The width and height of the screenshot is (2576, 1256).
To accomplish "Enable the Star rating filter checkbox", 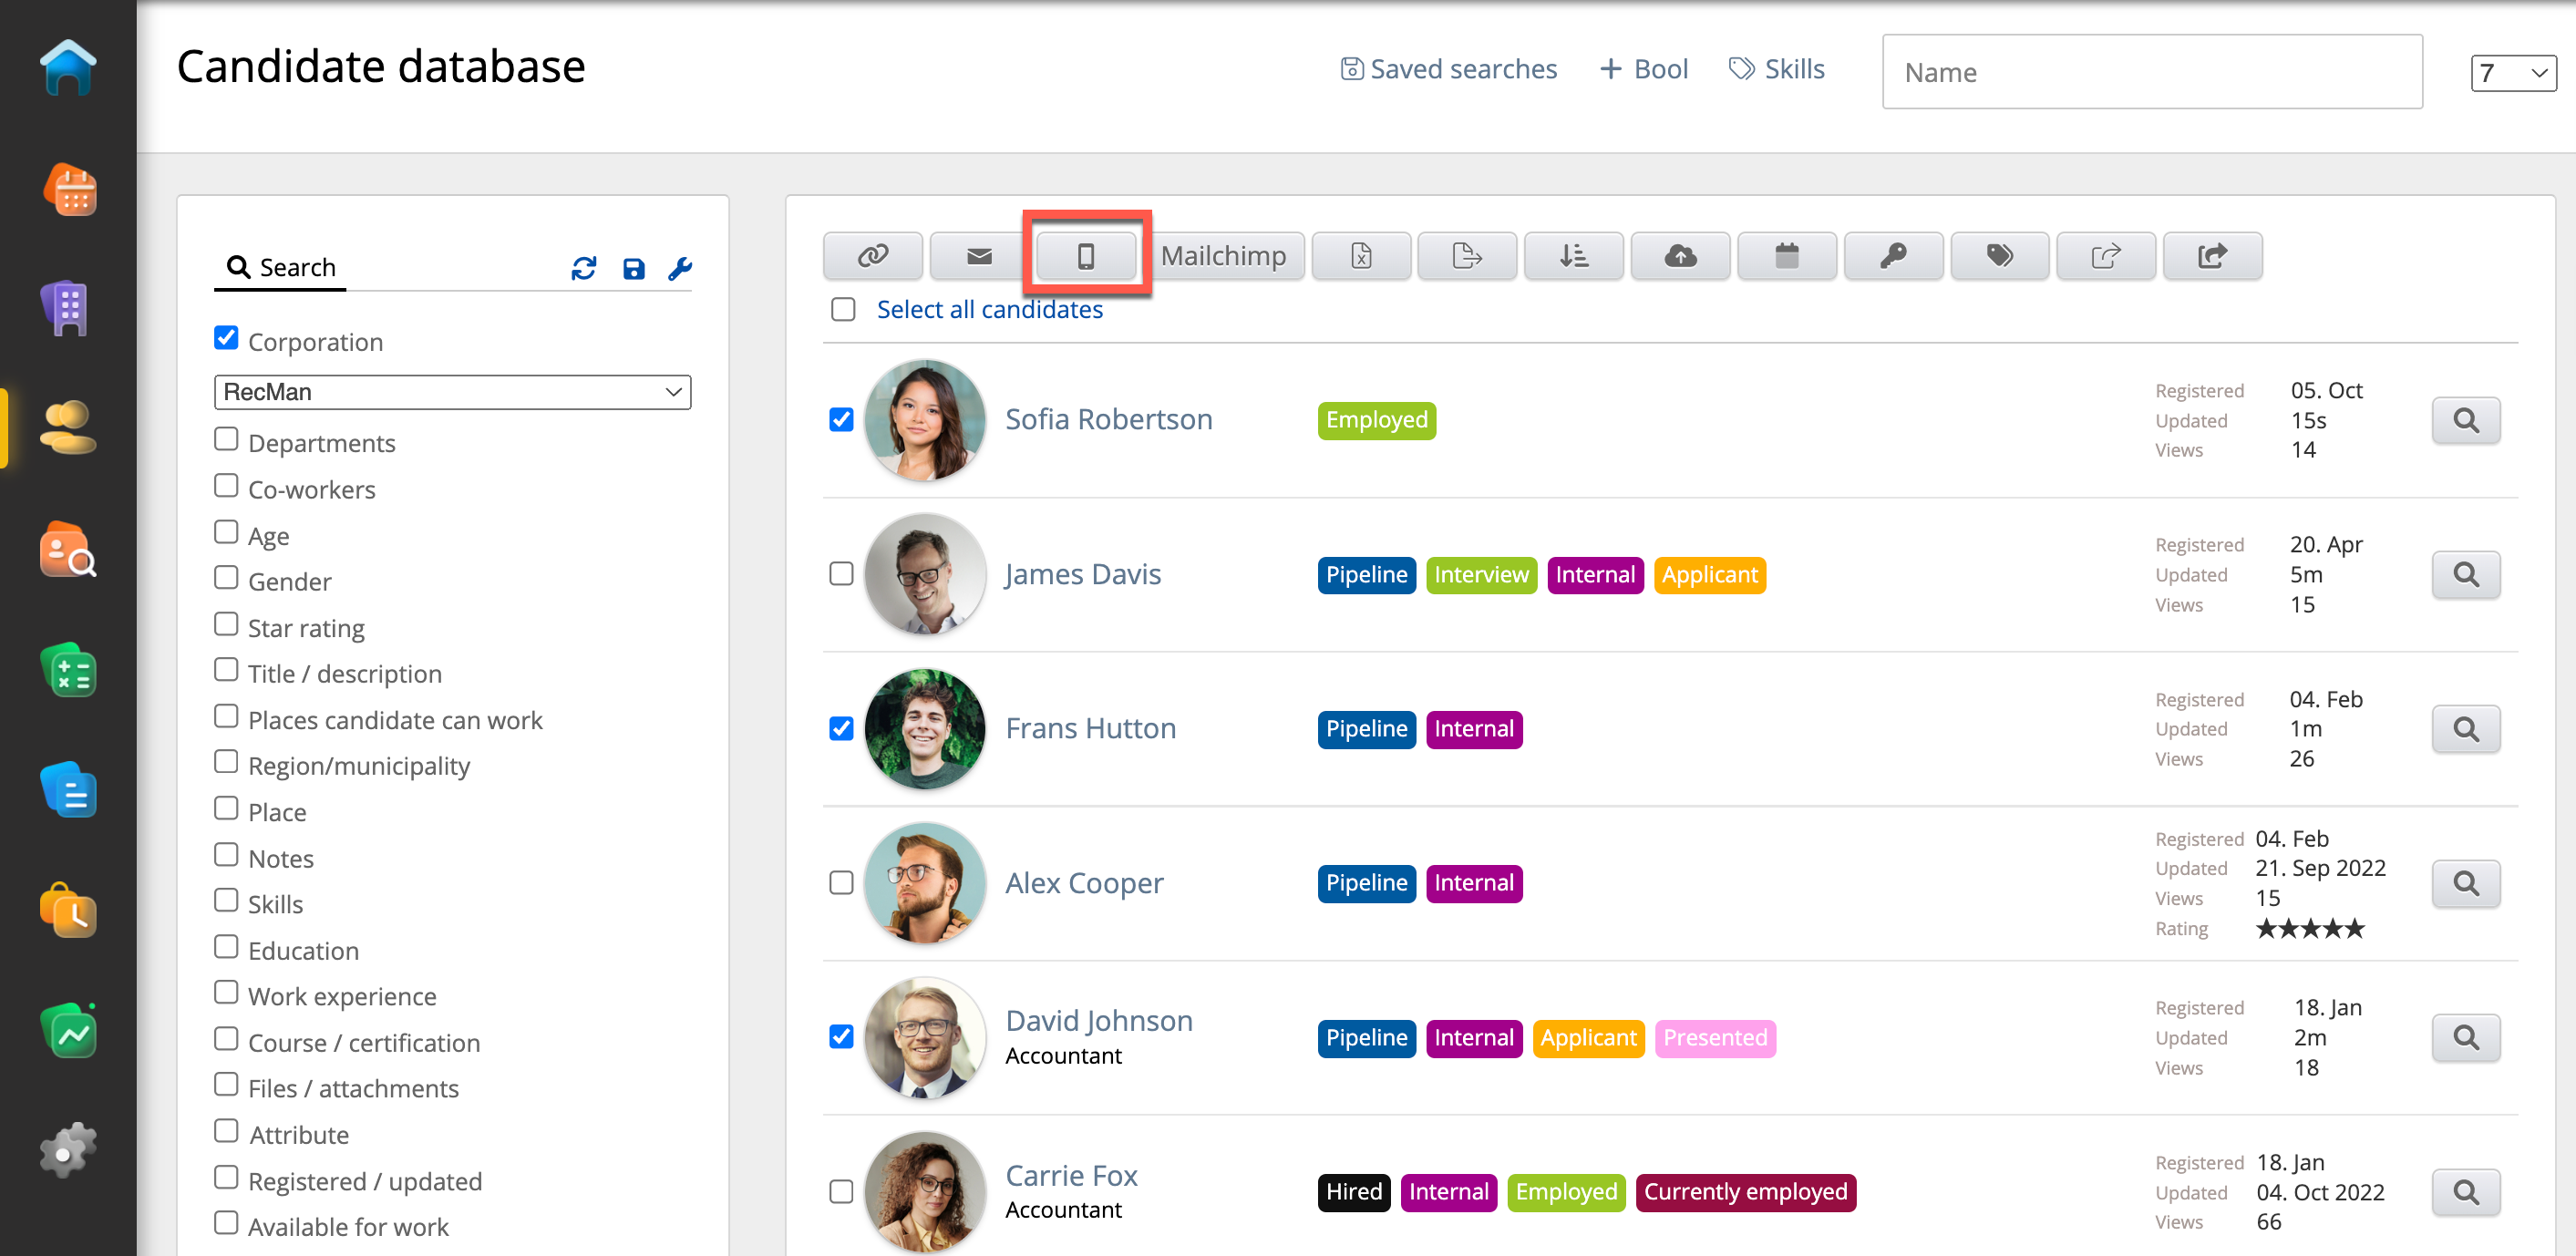I will [x=226, y=625].
